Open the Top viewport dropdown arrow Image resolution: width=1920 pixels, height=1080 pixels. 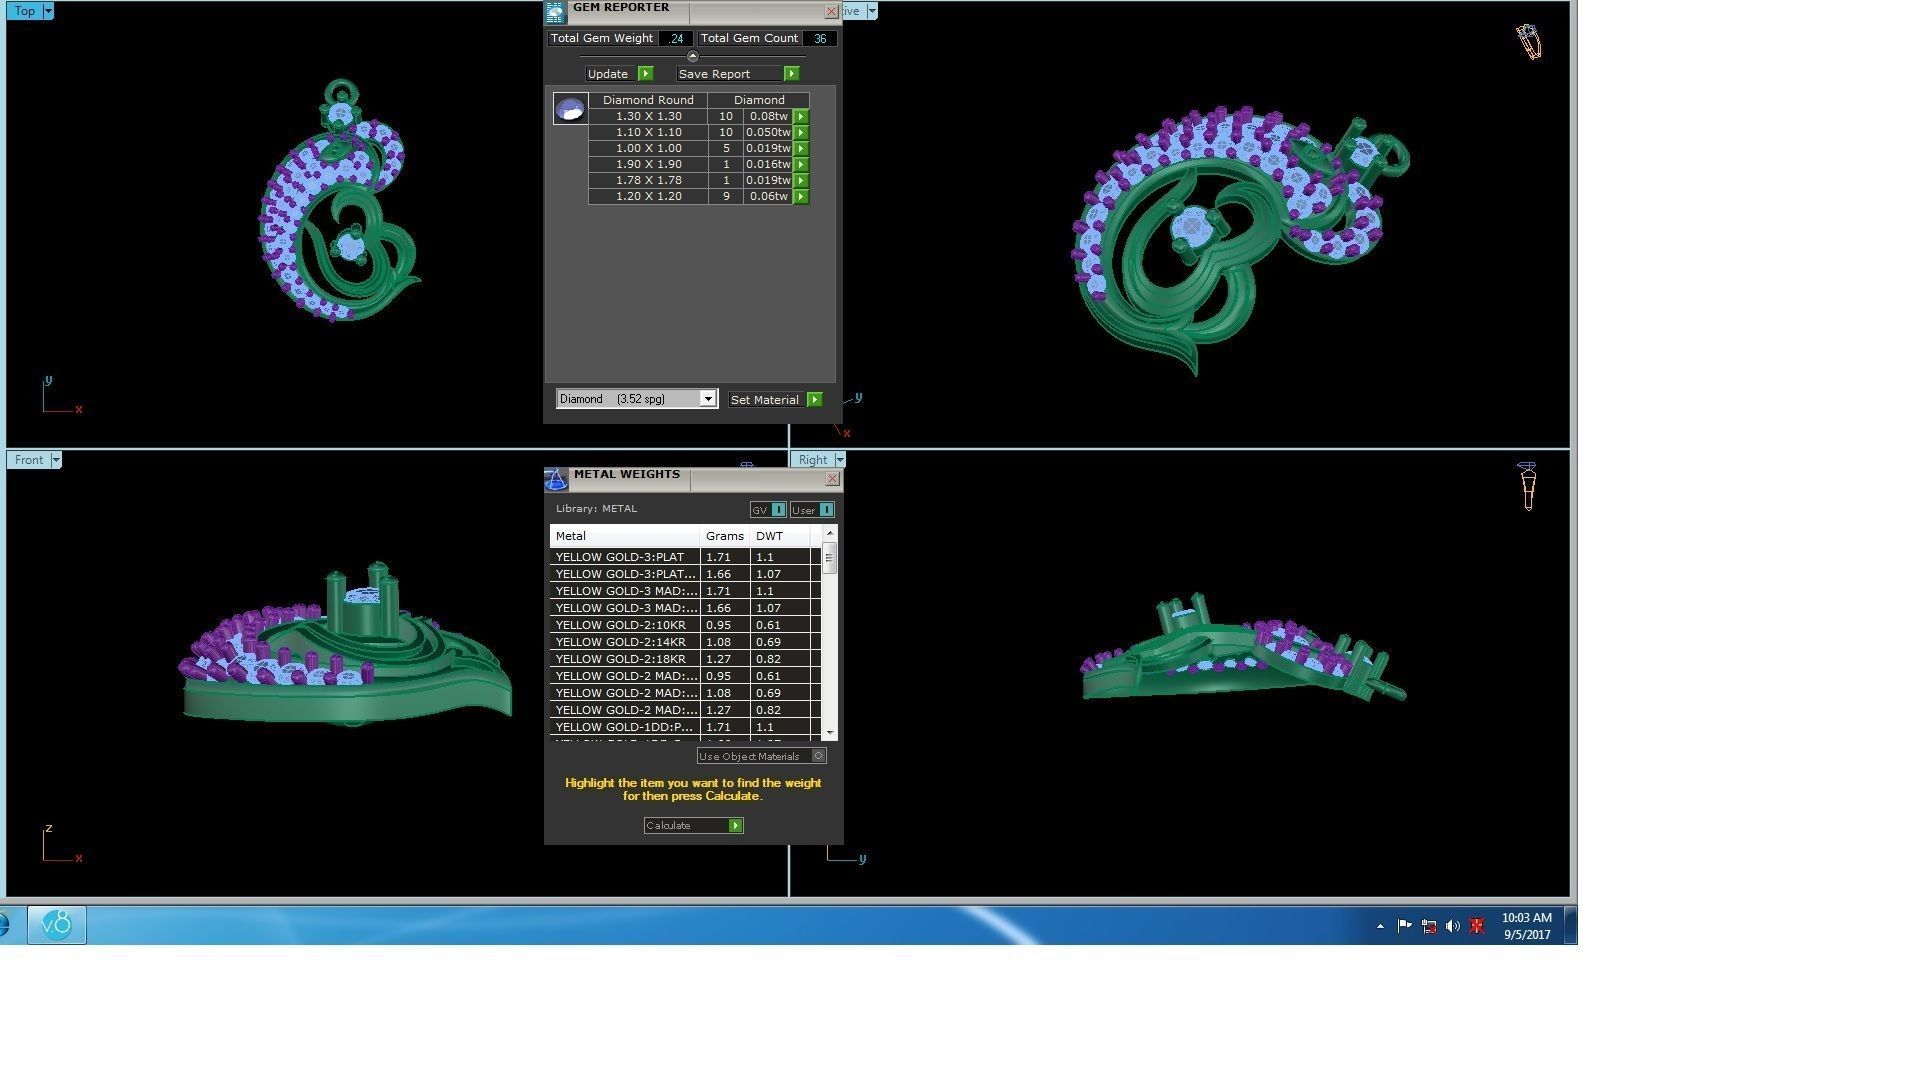tap(47, 11)
